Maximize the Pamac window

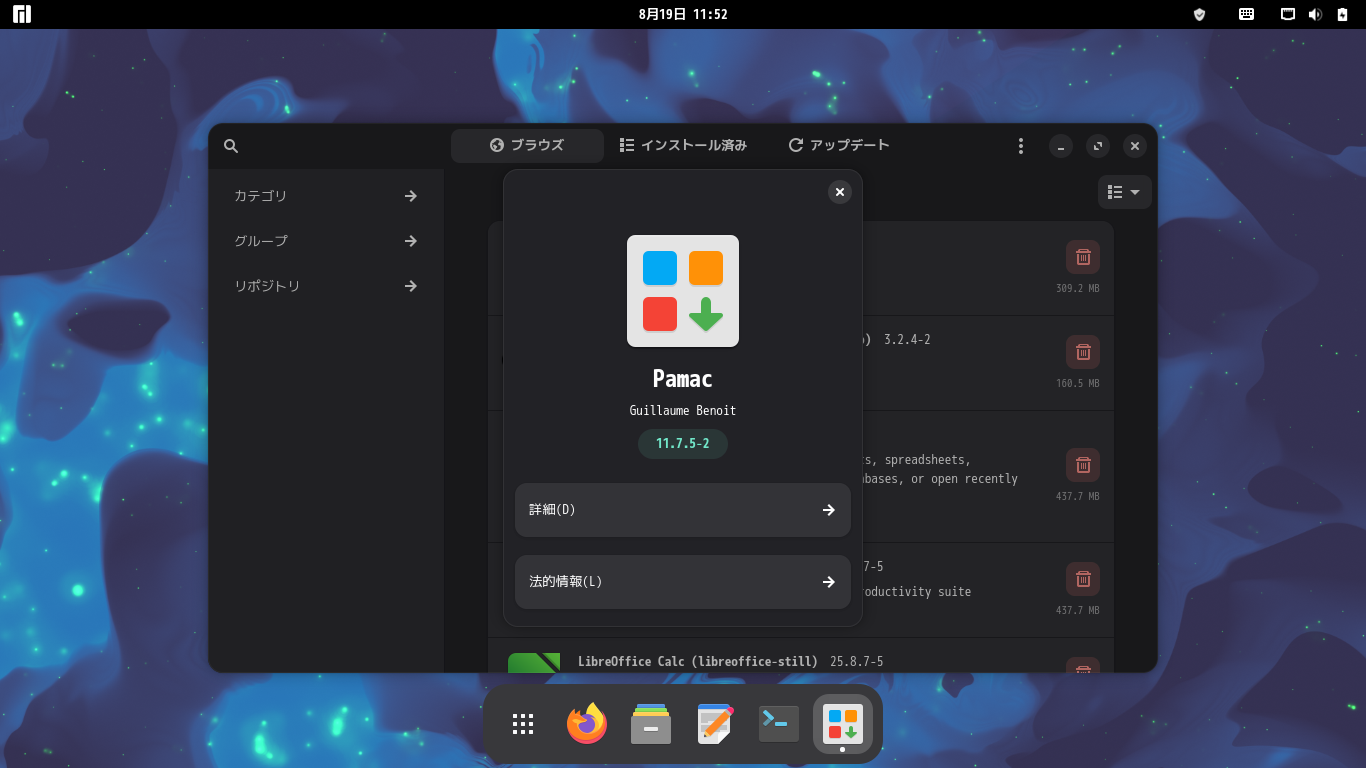tap(1098, 146)
